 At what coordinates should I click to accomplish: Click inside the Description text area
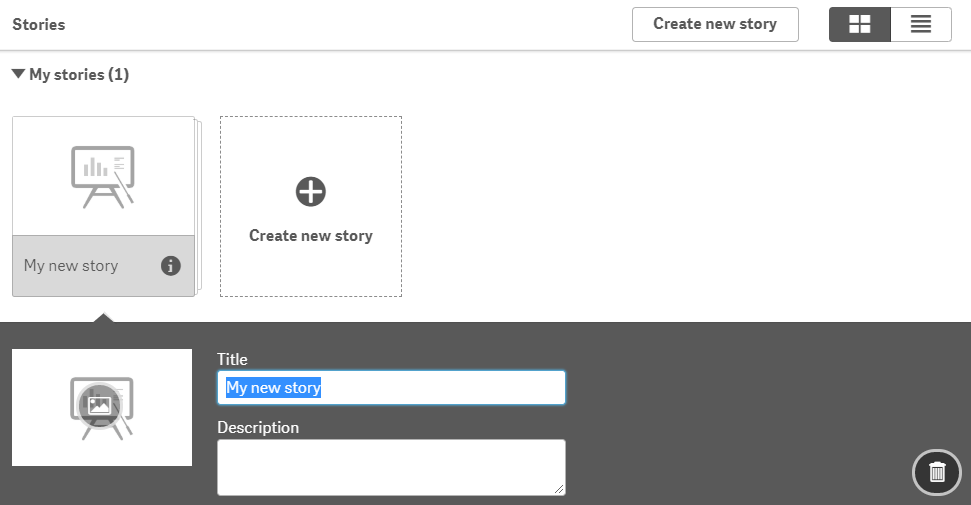[x=391, y=468]
